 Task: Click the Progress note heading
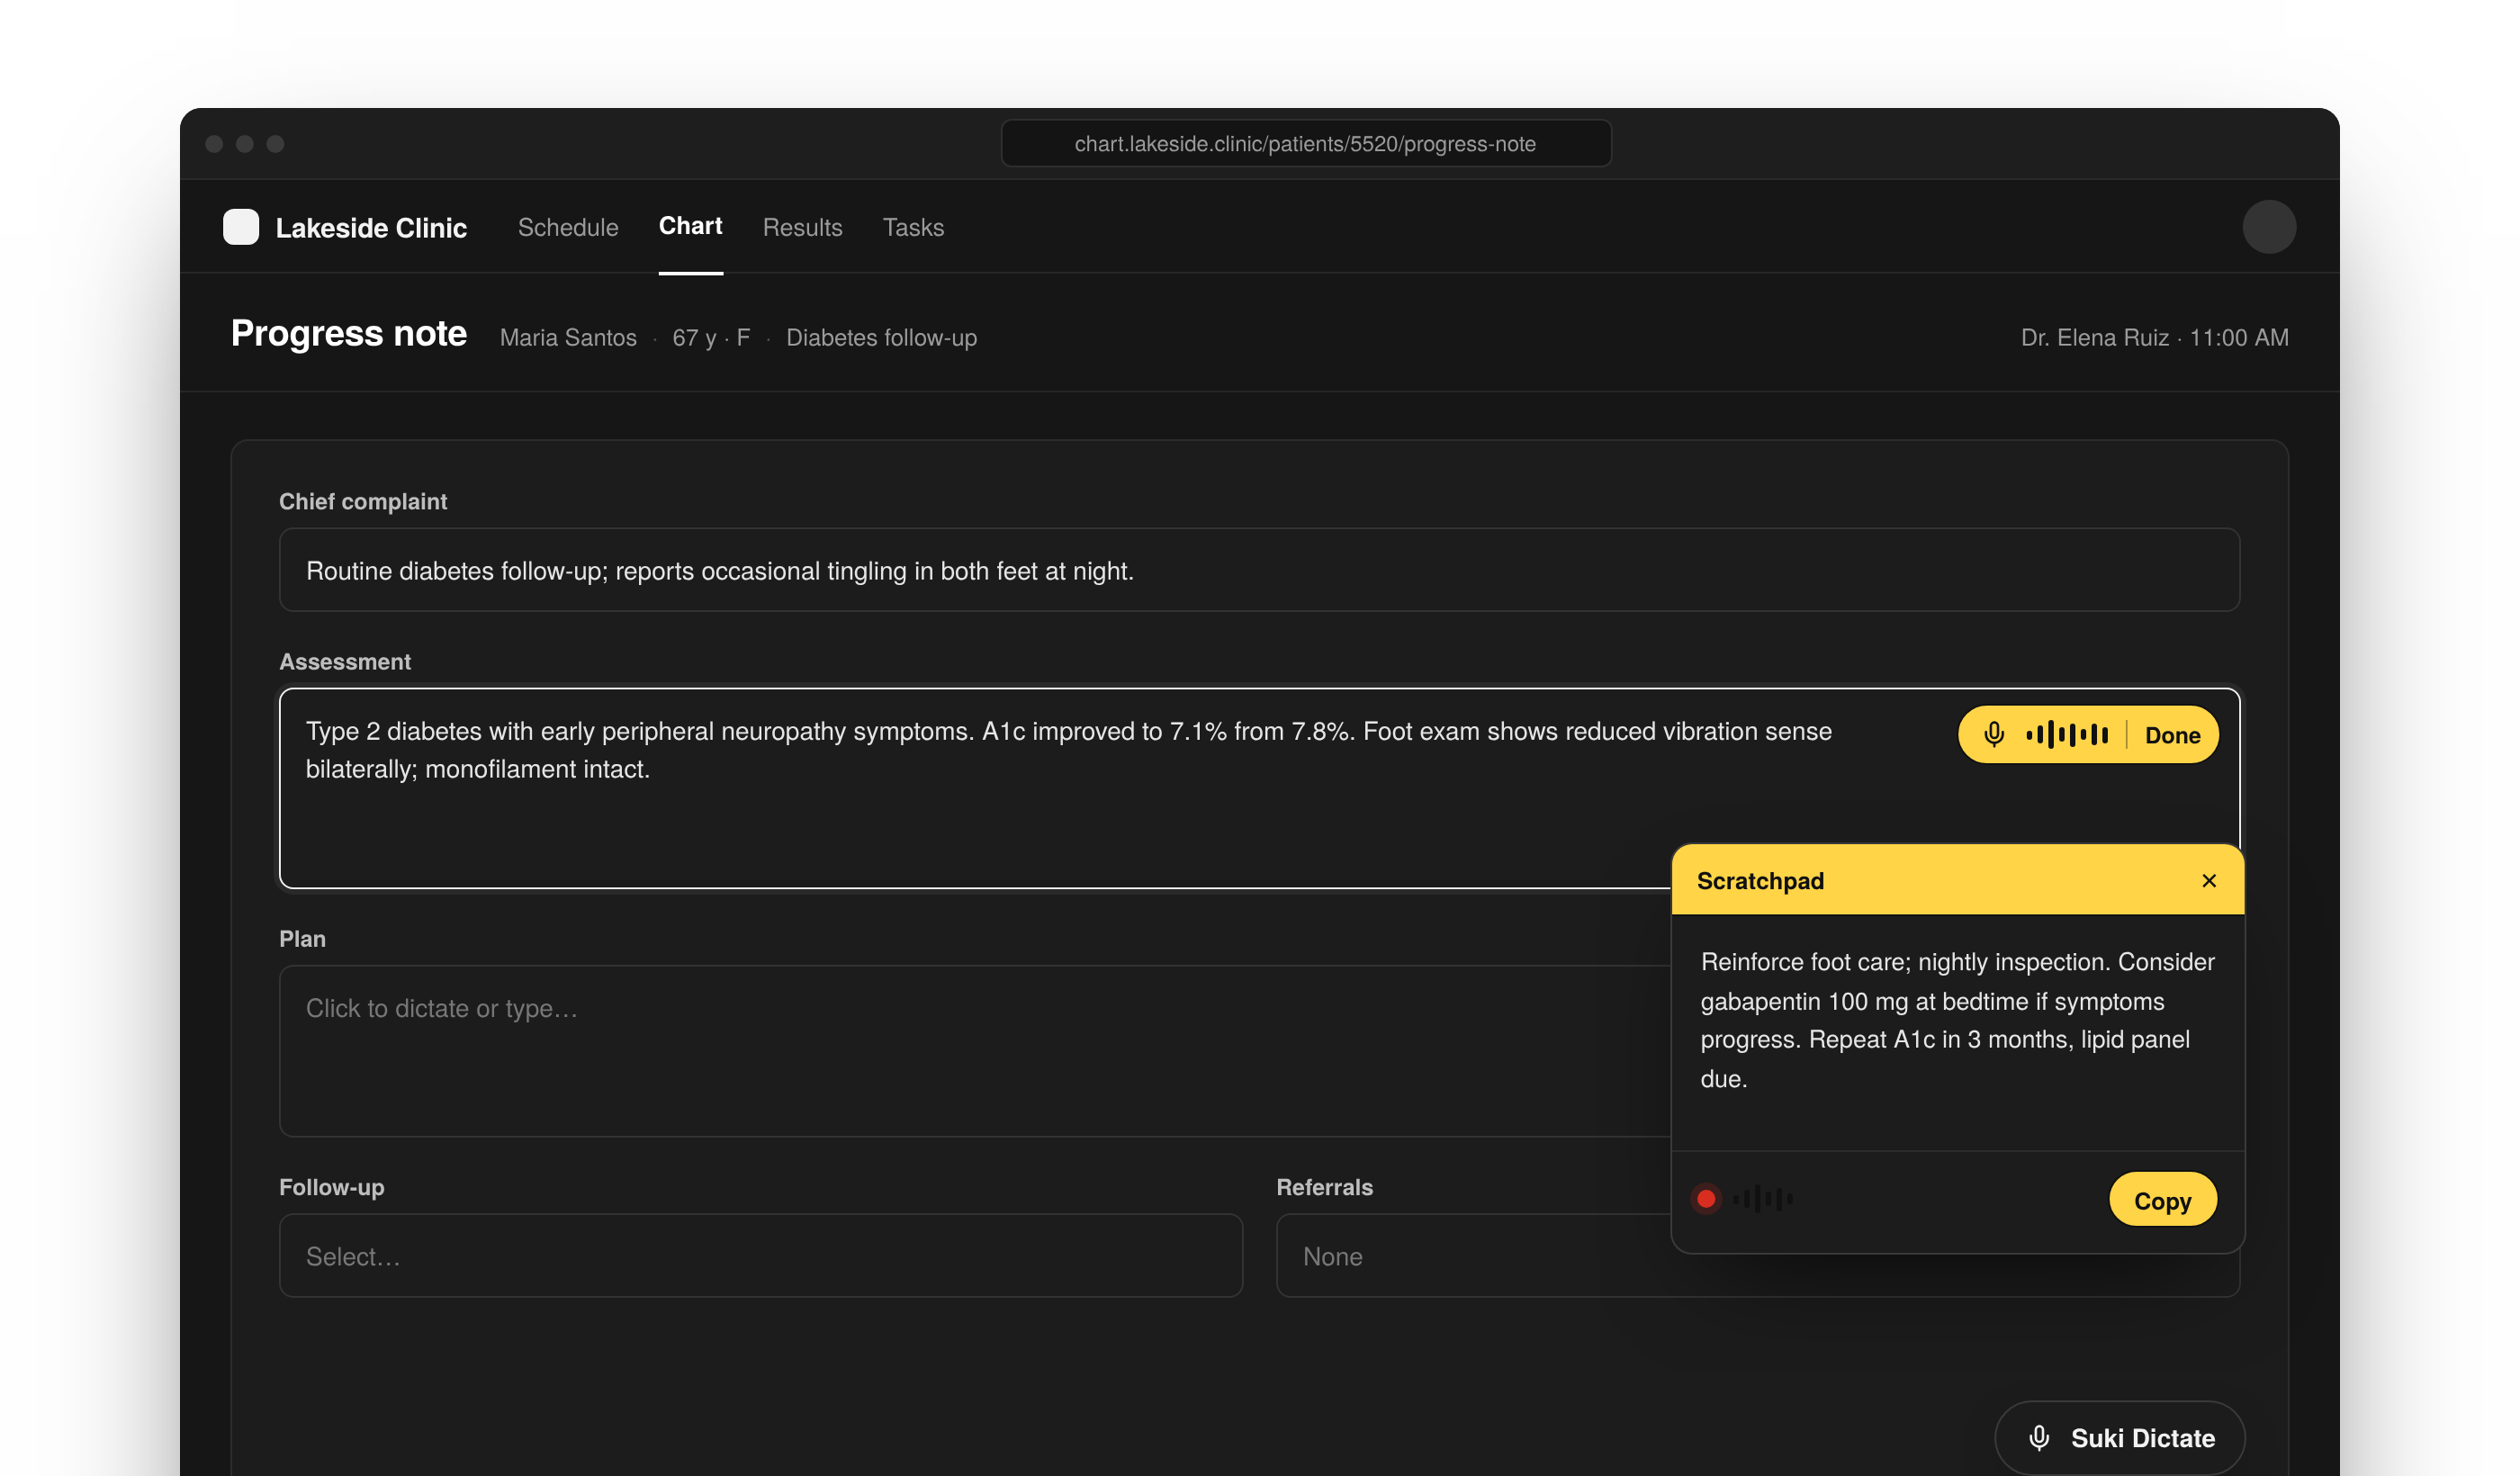(x=348, y=333)
